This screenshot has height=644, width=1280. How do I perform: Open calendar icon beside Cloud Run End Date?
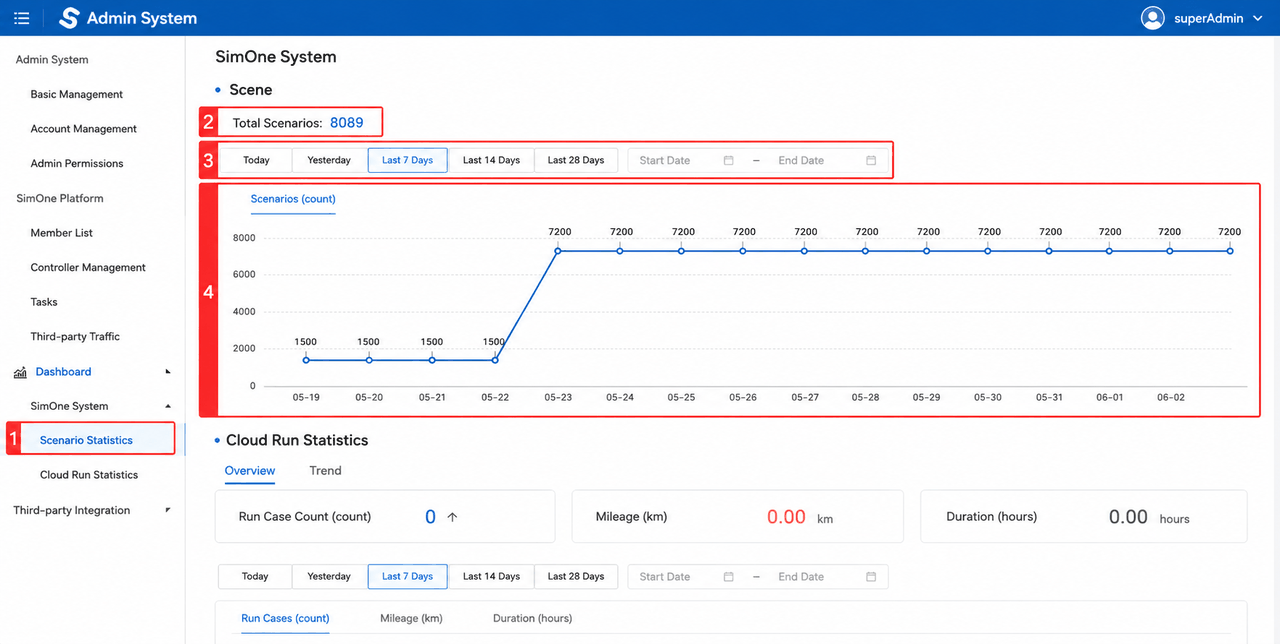(871, 577)
